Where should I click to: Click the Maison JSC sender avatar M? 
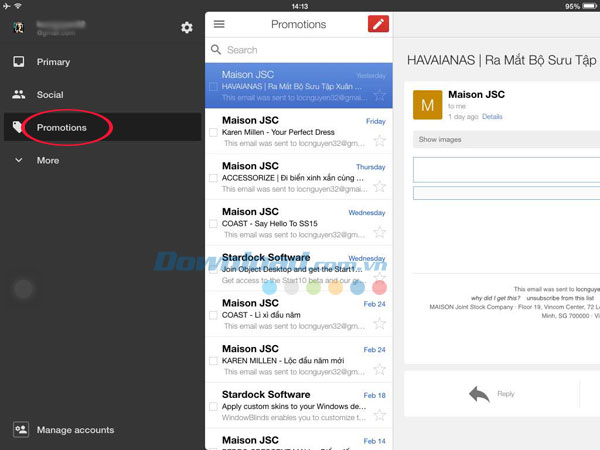click(x=427, y=105)
